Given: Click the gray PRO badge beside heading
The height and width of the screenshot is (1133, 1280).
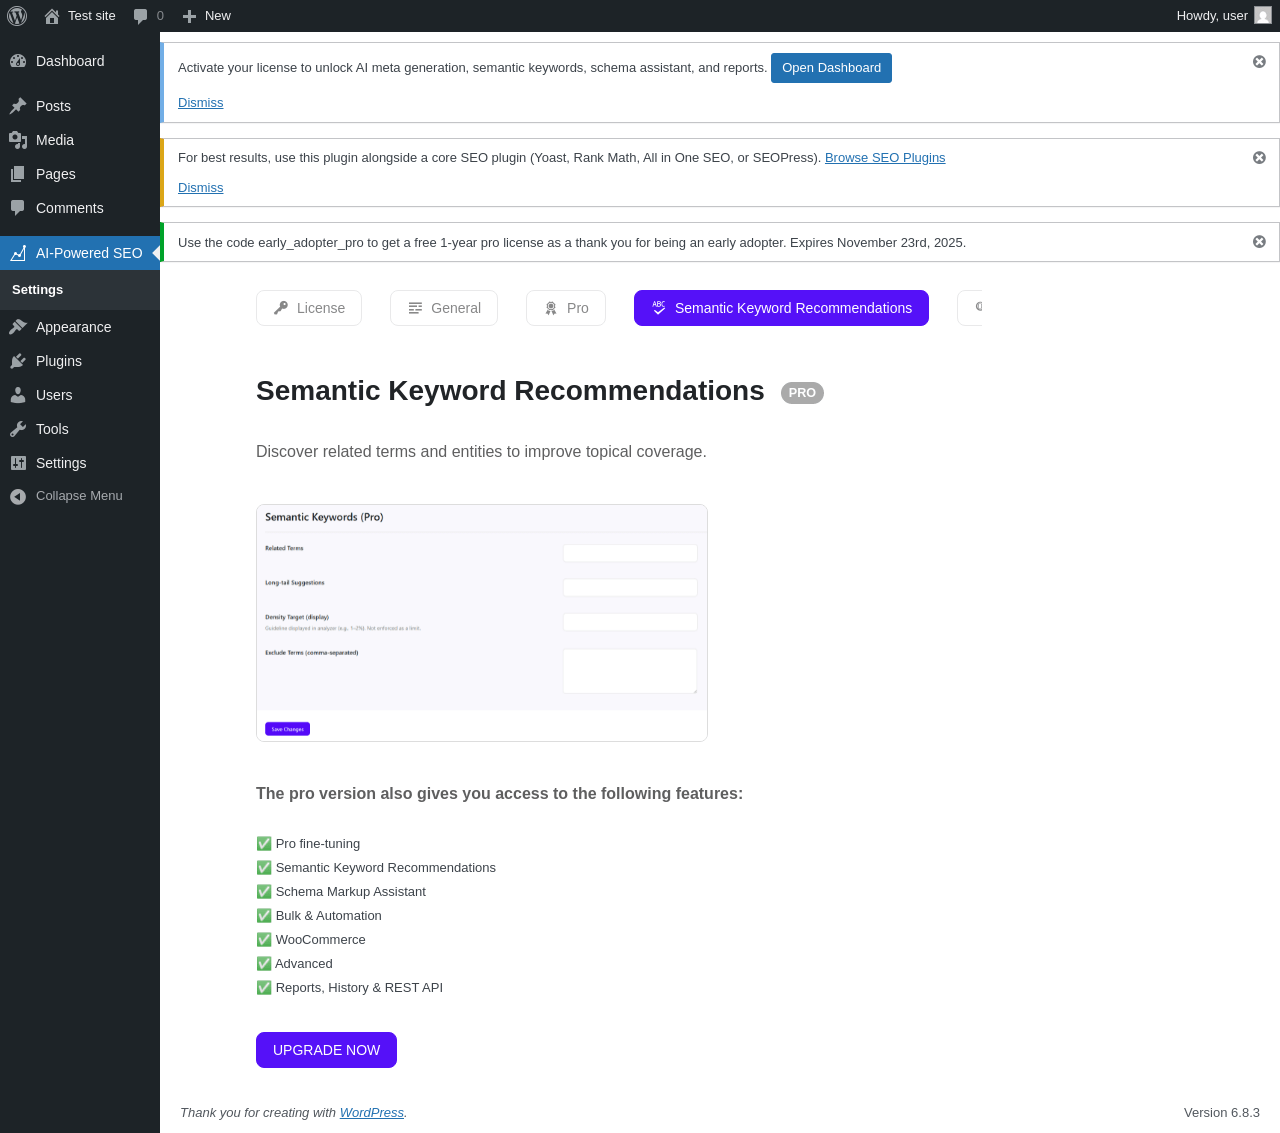Looking at the screenshot, I should click(802, 393).
